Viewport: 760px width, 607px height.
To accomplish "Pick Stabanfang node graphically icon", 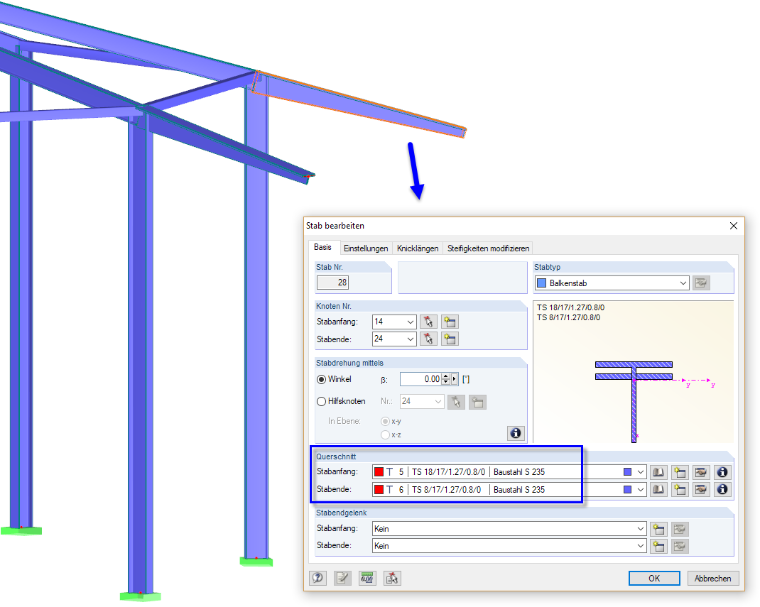I will click(x=428, y=322).
